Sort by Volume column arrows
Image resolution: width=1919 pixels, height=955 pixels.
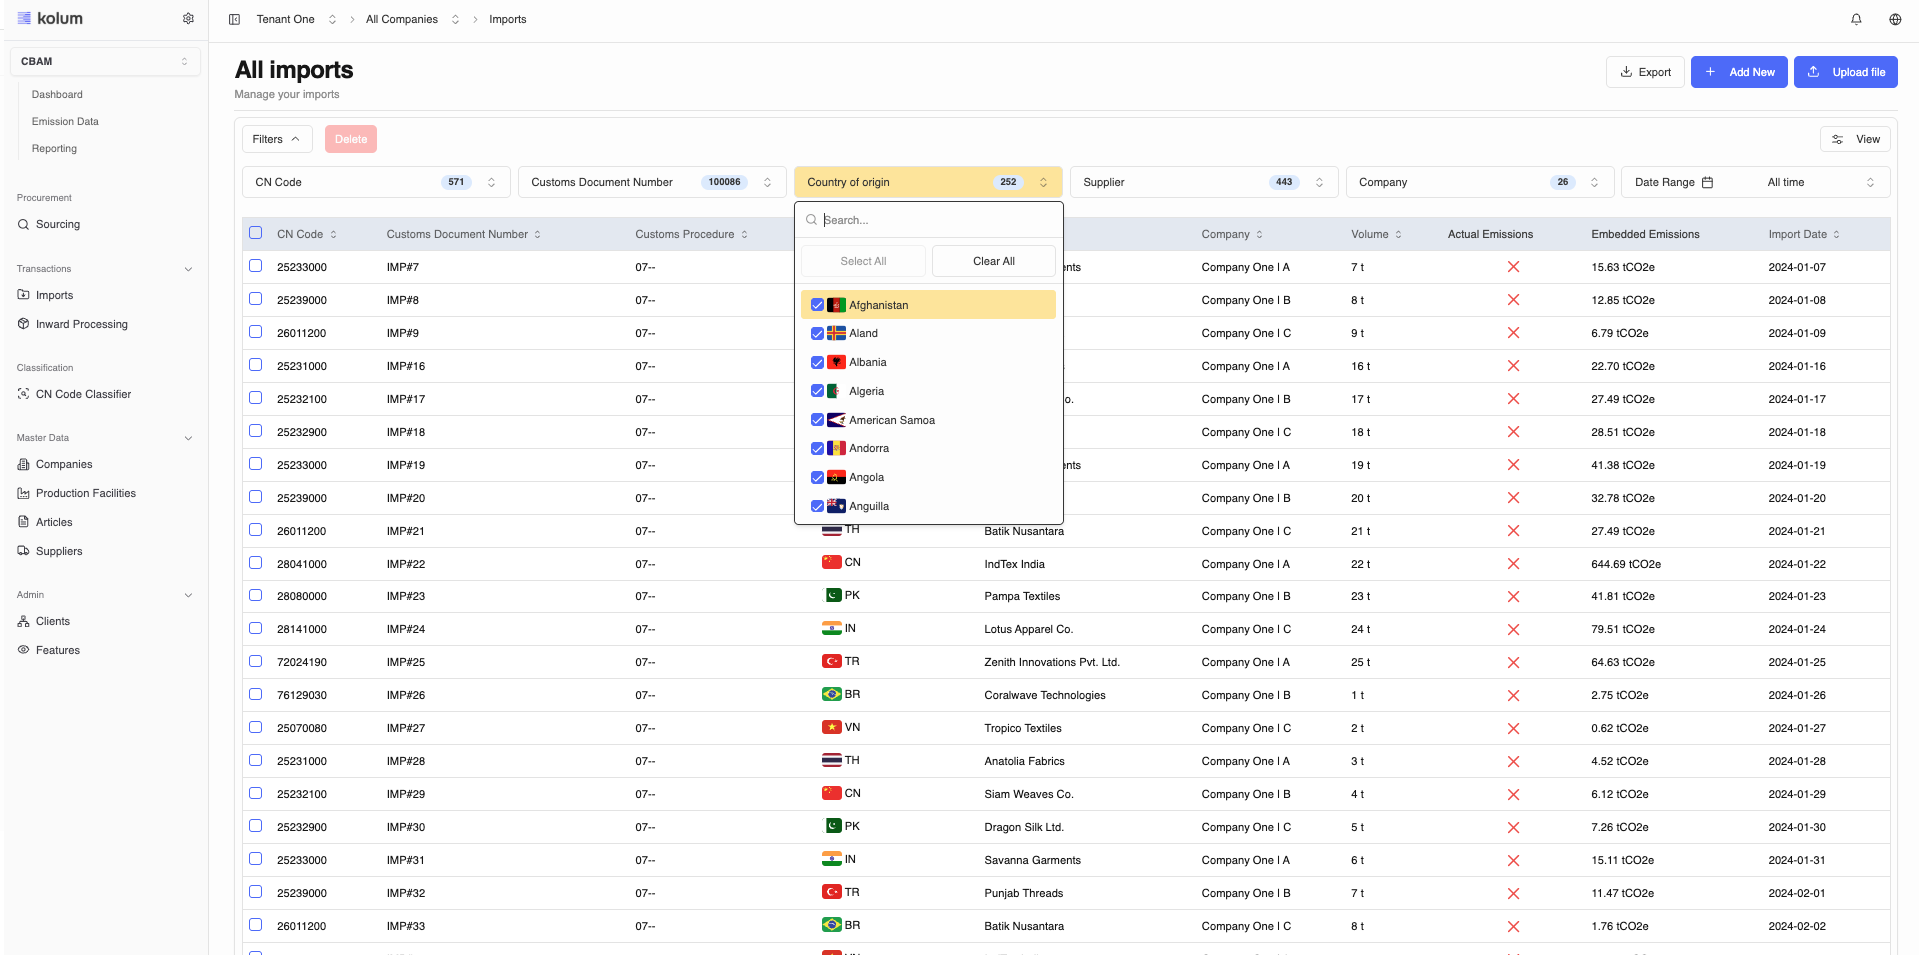coord(1398,234)
